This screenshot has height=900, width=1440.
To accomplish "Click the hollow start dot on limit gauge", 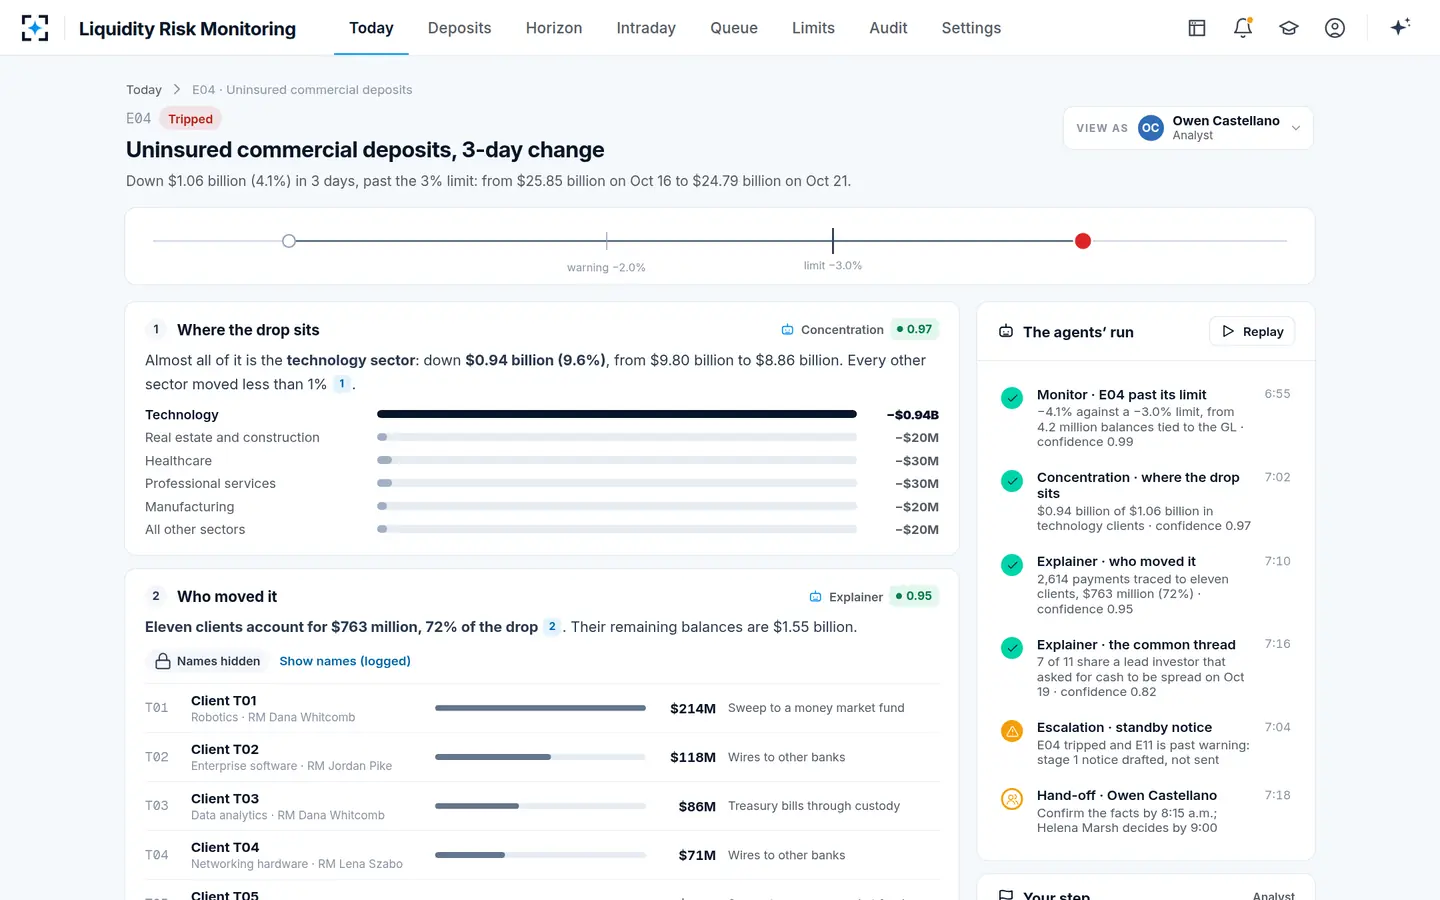I will pos(289,241).
